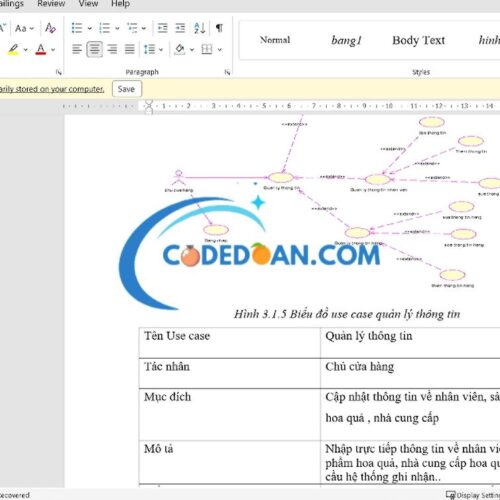Image resolution: width=500 pixels, height=500 pixels.
Task: Click the horizontal ruler at mark 7
Action: (x=313, y=106)
